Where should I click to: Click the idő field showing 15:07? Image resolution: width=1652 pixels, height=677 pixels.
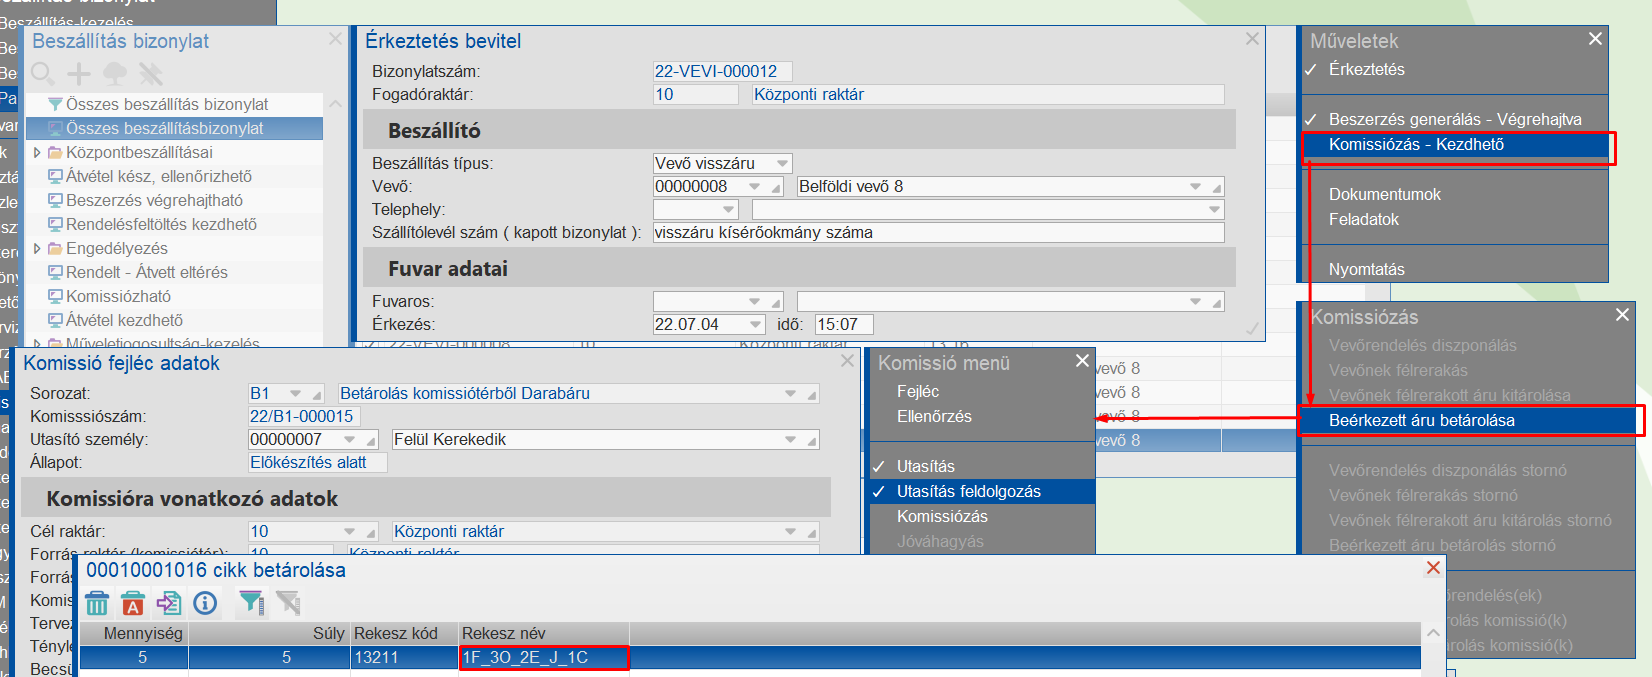tap(844, 324)
